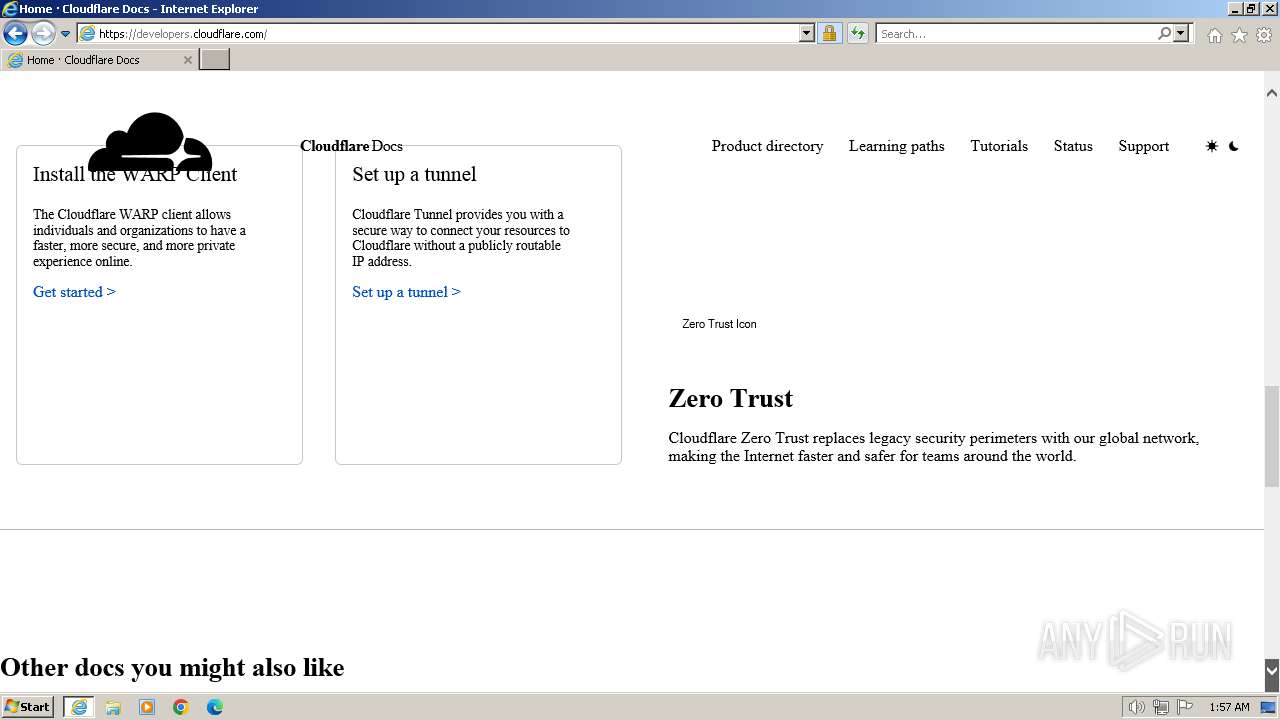Click the Cloudflare cloud logo
The height and width of the screenshot is (720, 1280).
pos(150,142)
